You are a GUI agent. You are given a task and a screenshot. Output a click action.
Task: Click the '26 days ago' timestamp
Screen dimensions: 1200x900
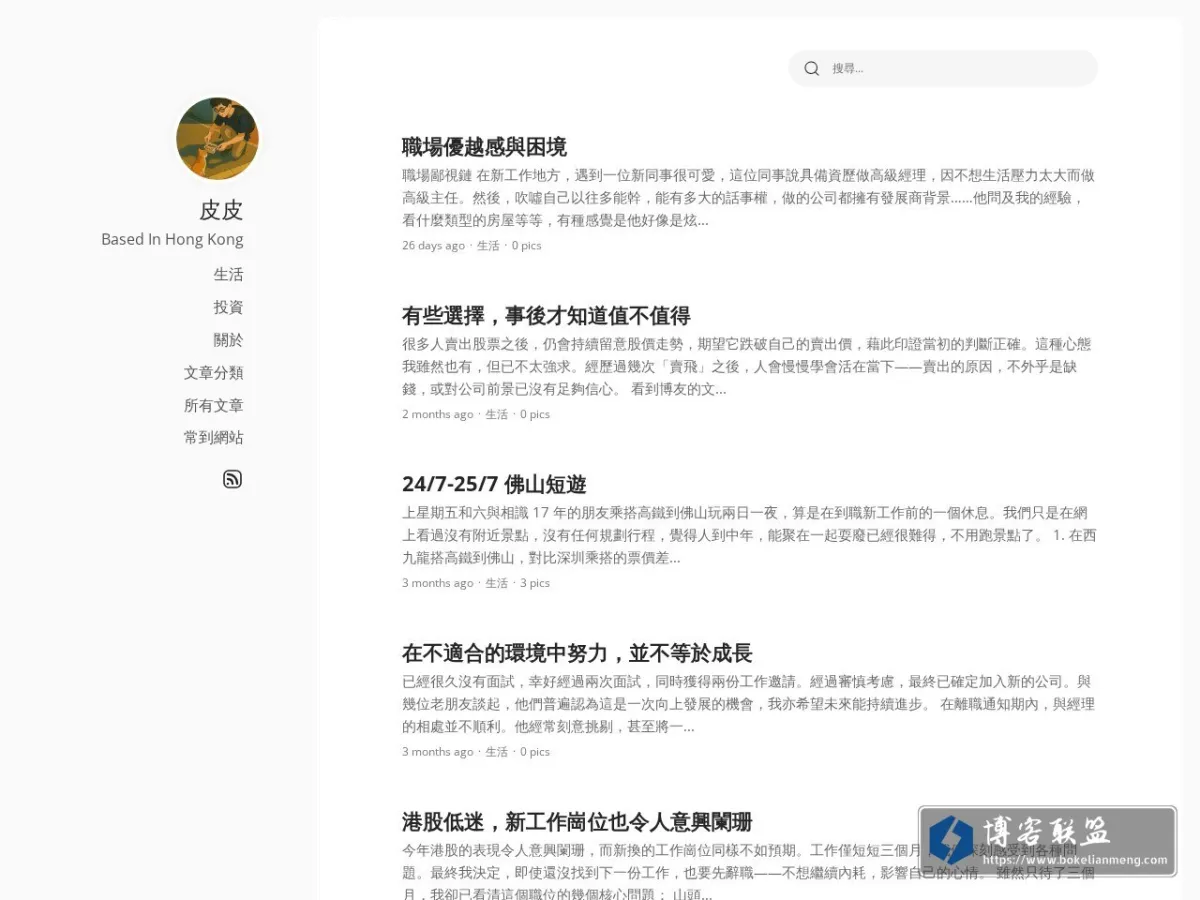point(433,246)
